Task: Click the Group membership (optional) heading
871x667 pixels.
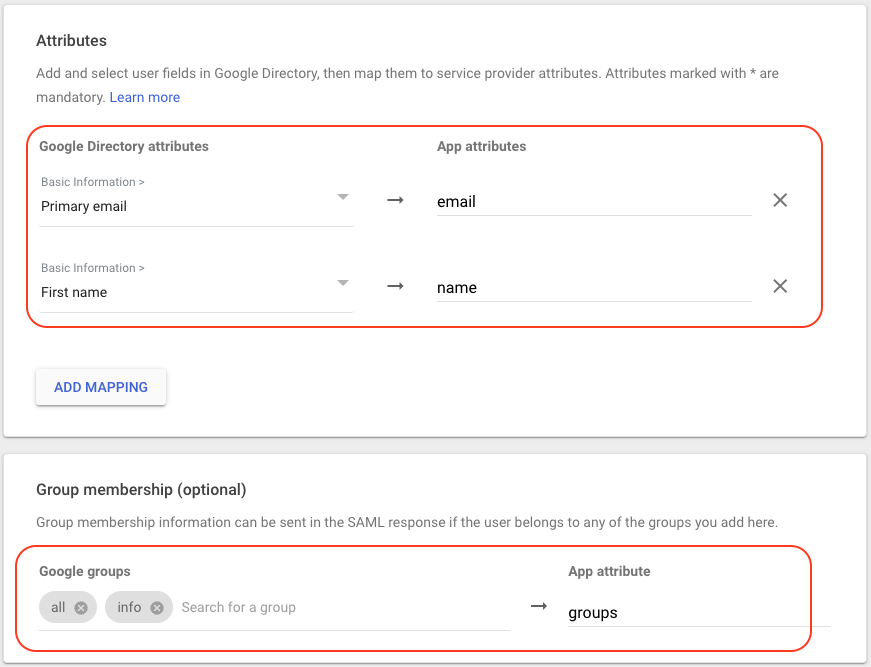Action: [141, 490]
